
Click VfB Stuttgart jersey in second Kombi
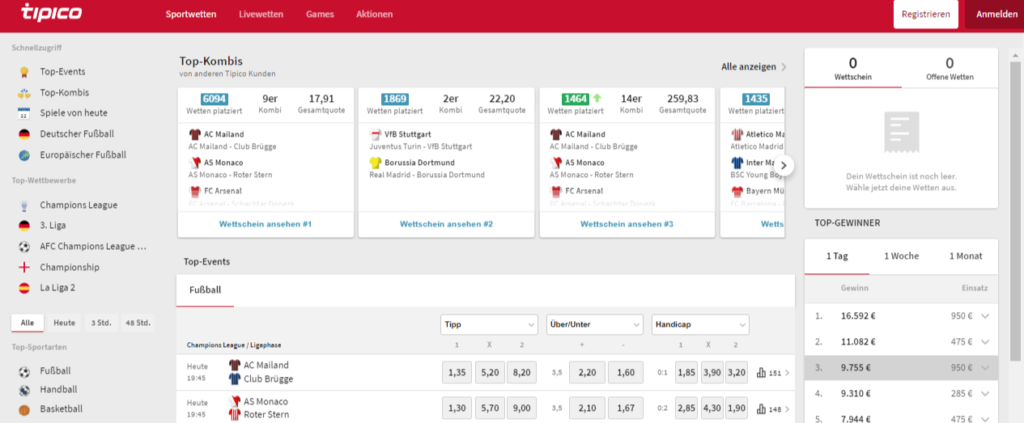click(x=376, y=134)
